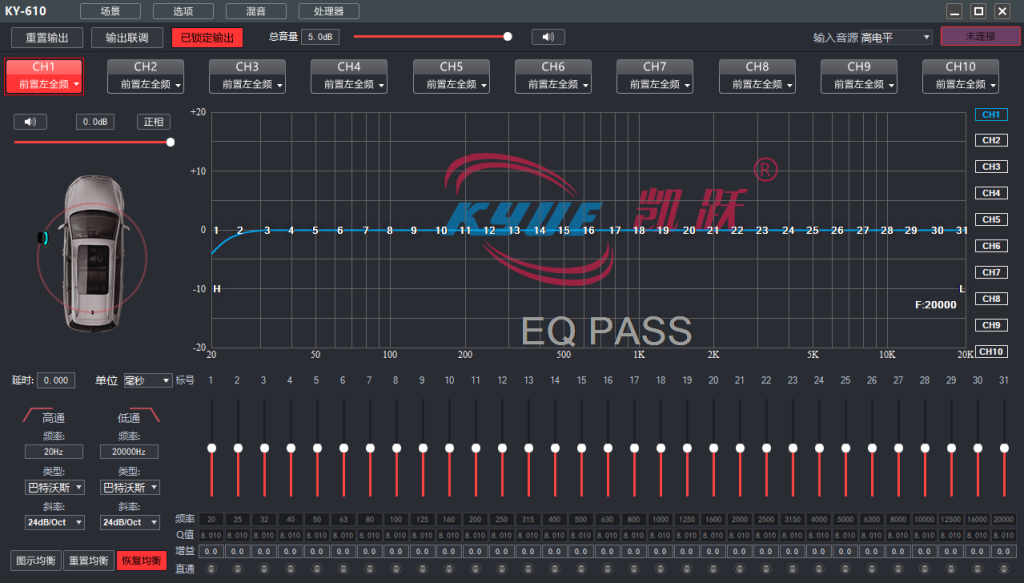Enable 直通 bypass for band 31
This screenshot has width=1024, height=583.
[1004, 569]
